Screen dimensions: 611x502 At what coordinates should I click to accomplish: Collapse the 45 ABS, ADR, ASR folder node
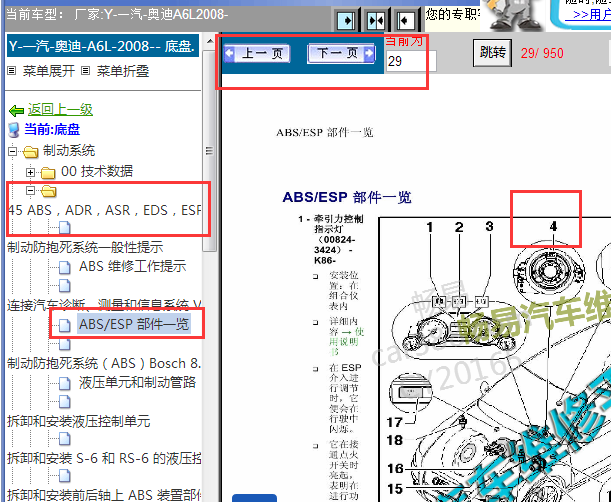click(x=30, y=191)
